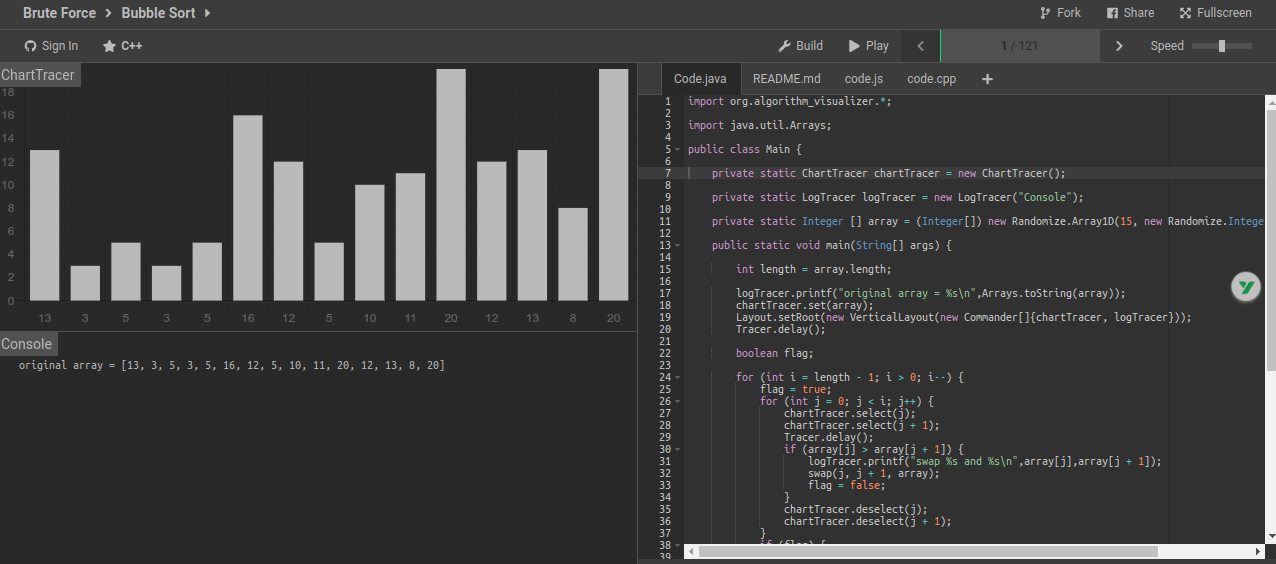Adjust the Speed slider
The image size is (1276, 564).
(1221, 46)
